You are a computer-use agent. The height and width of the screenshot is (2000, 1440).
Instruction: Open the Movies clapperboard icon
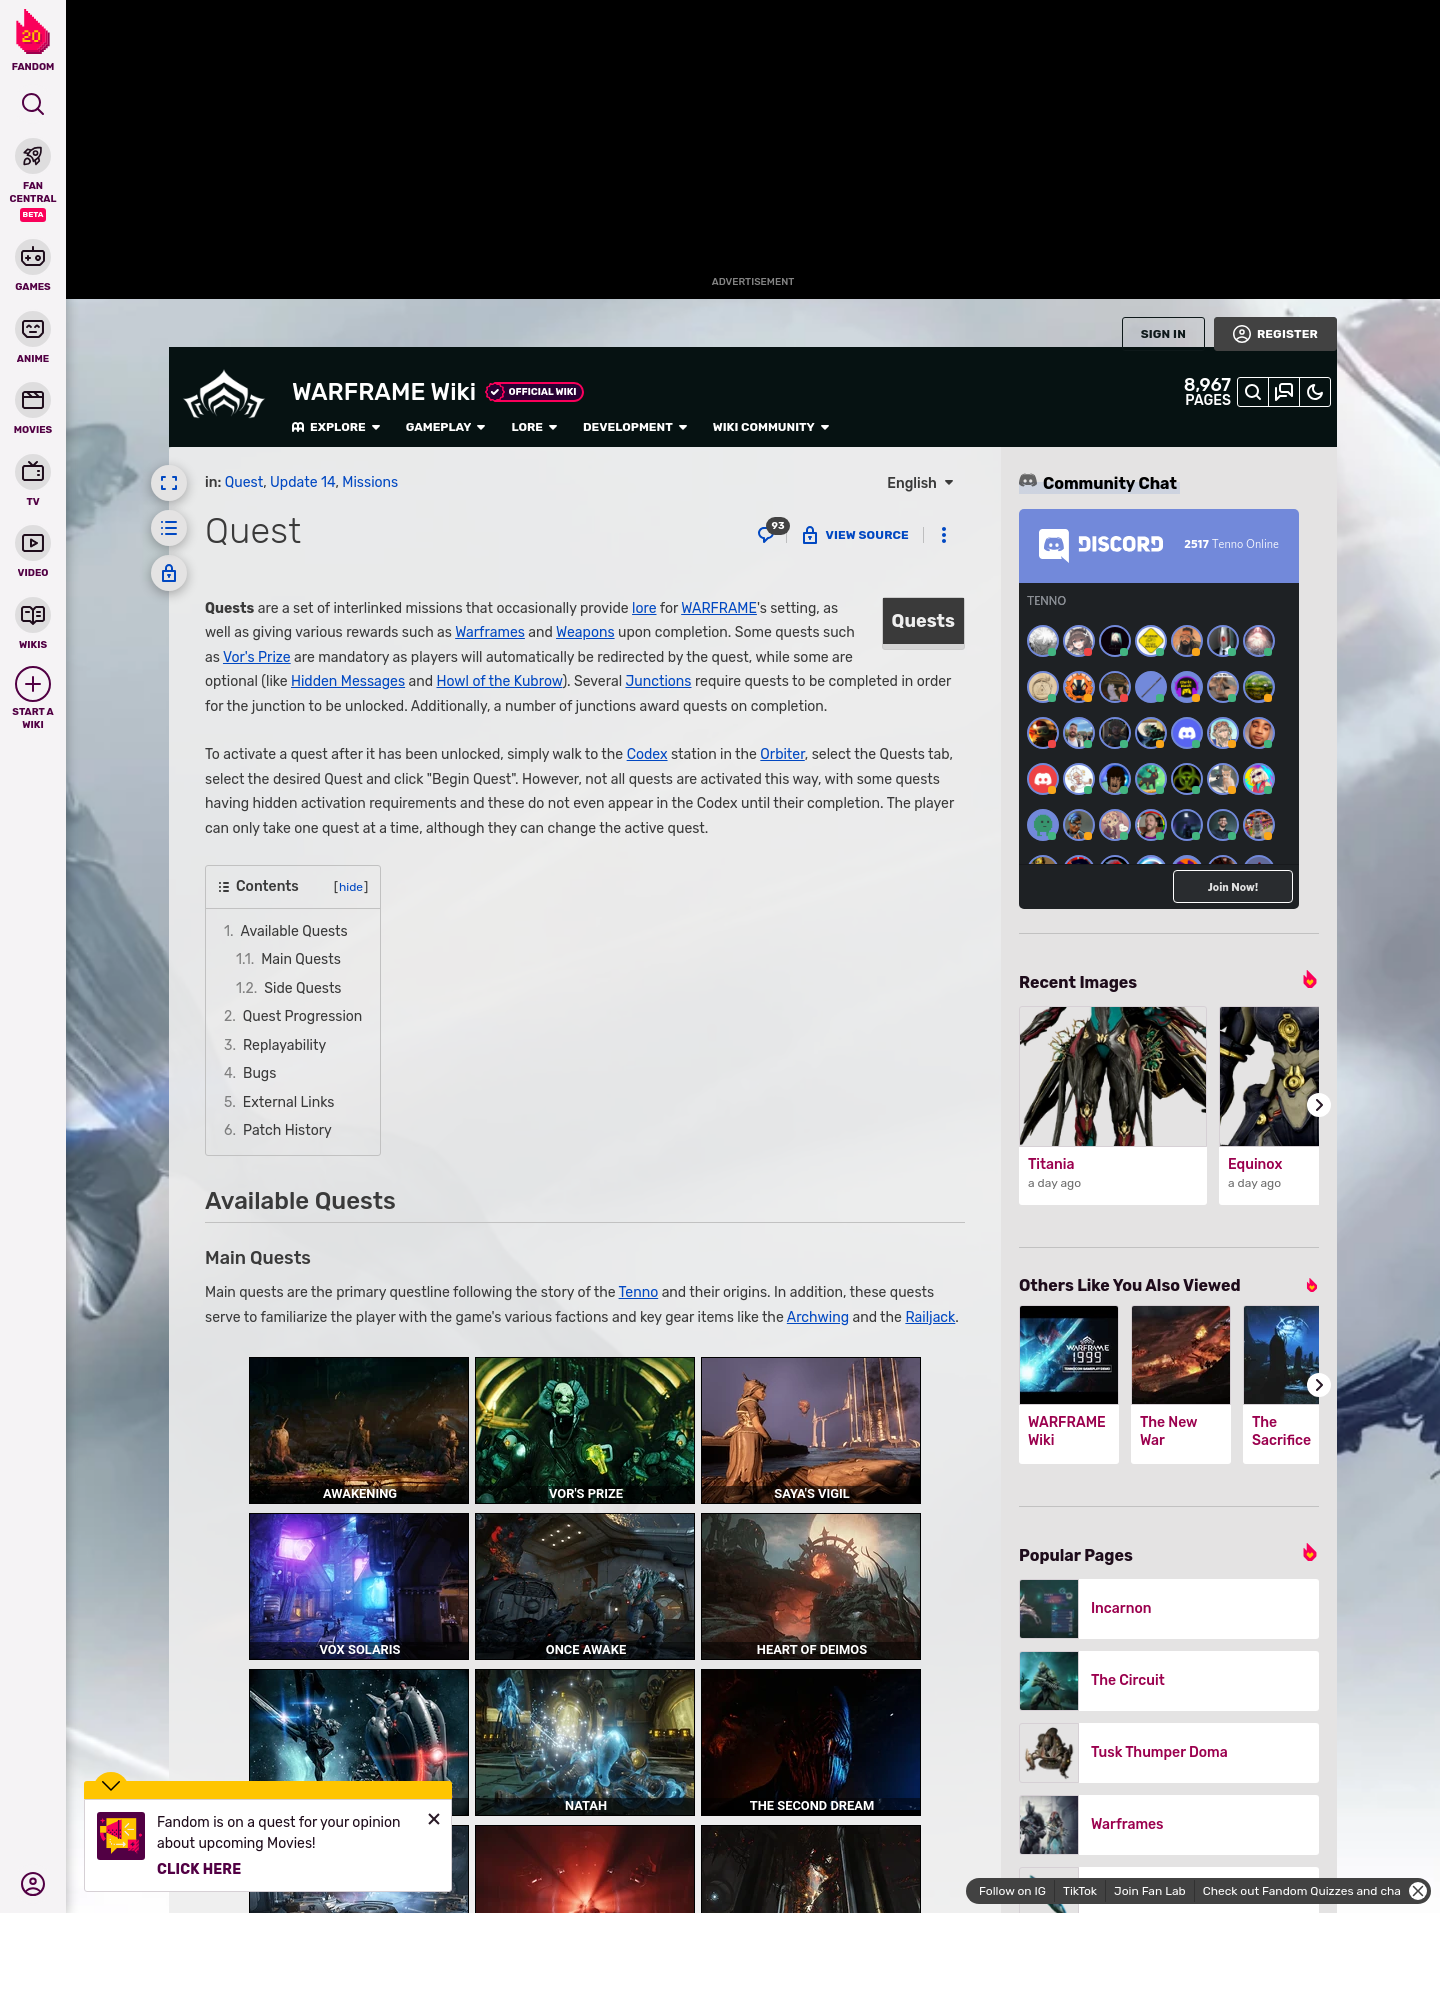click(x=33, y=400)
